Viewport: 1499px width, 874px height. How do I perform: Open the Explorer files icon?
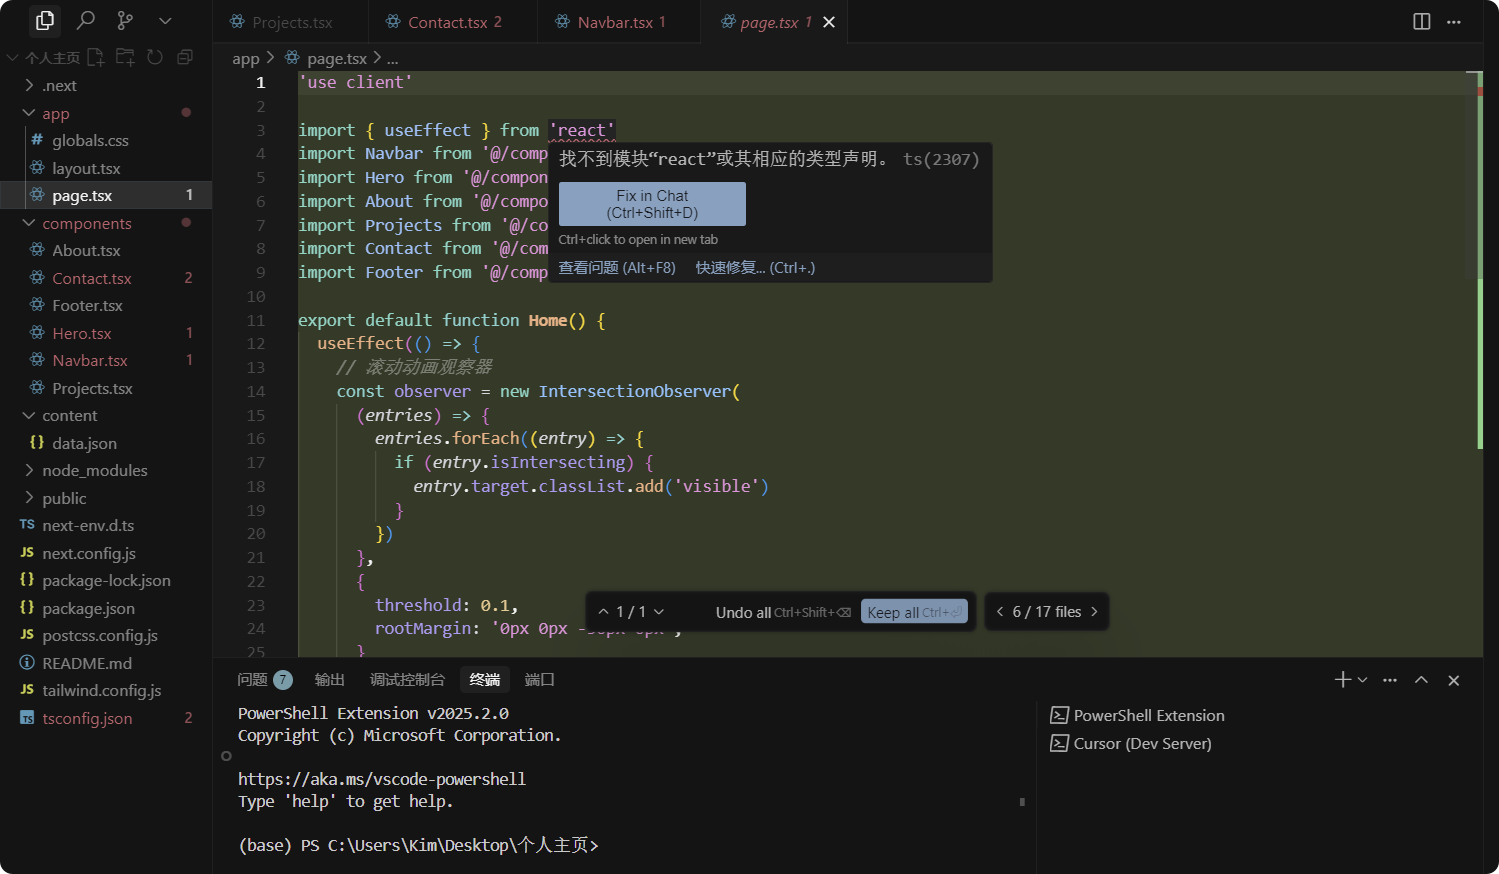(x=45, y=20)
